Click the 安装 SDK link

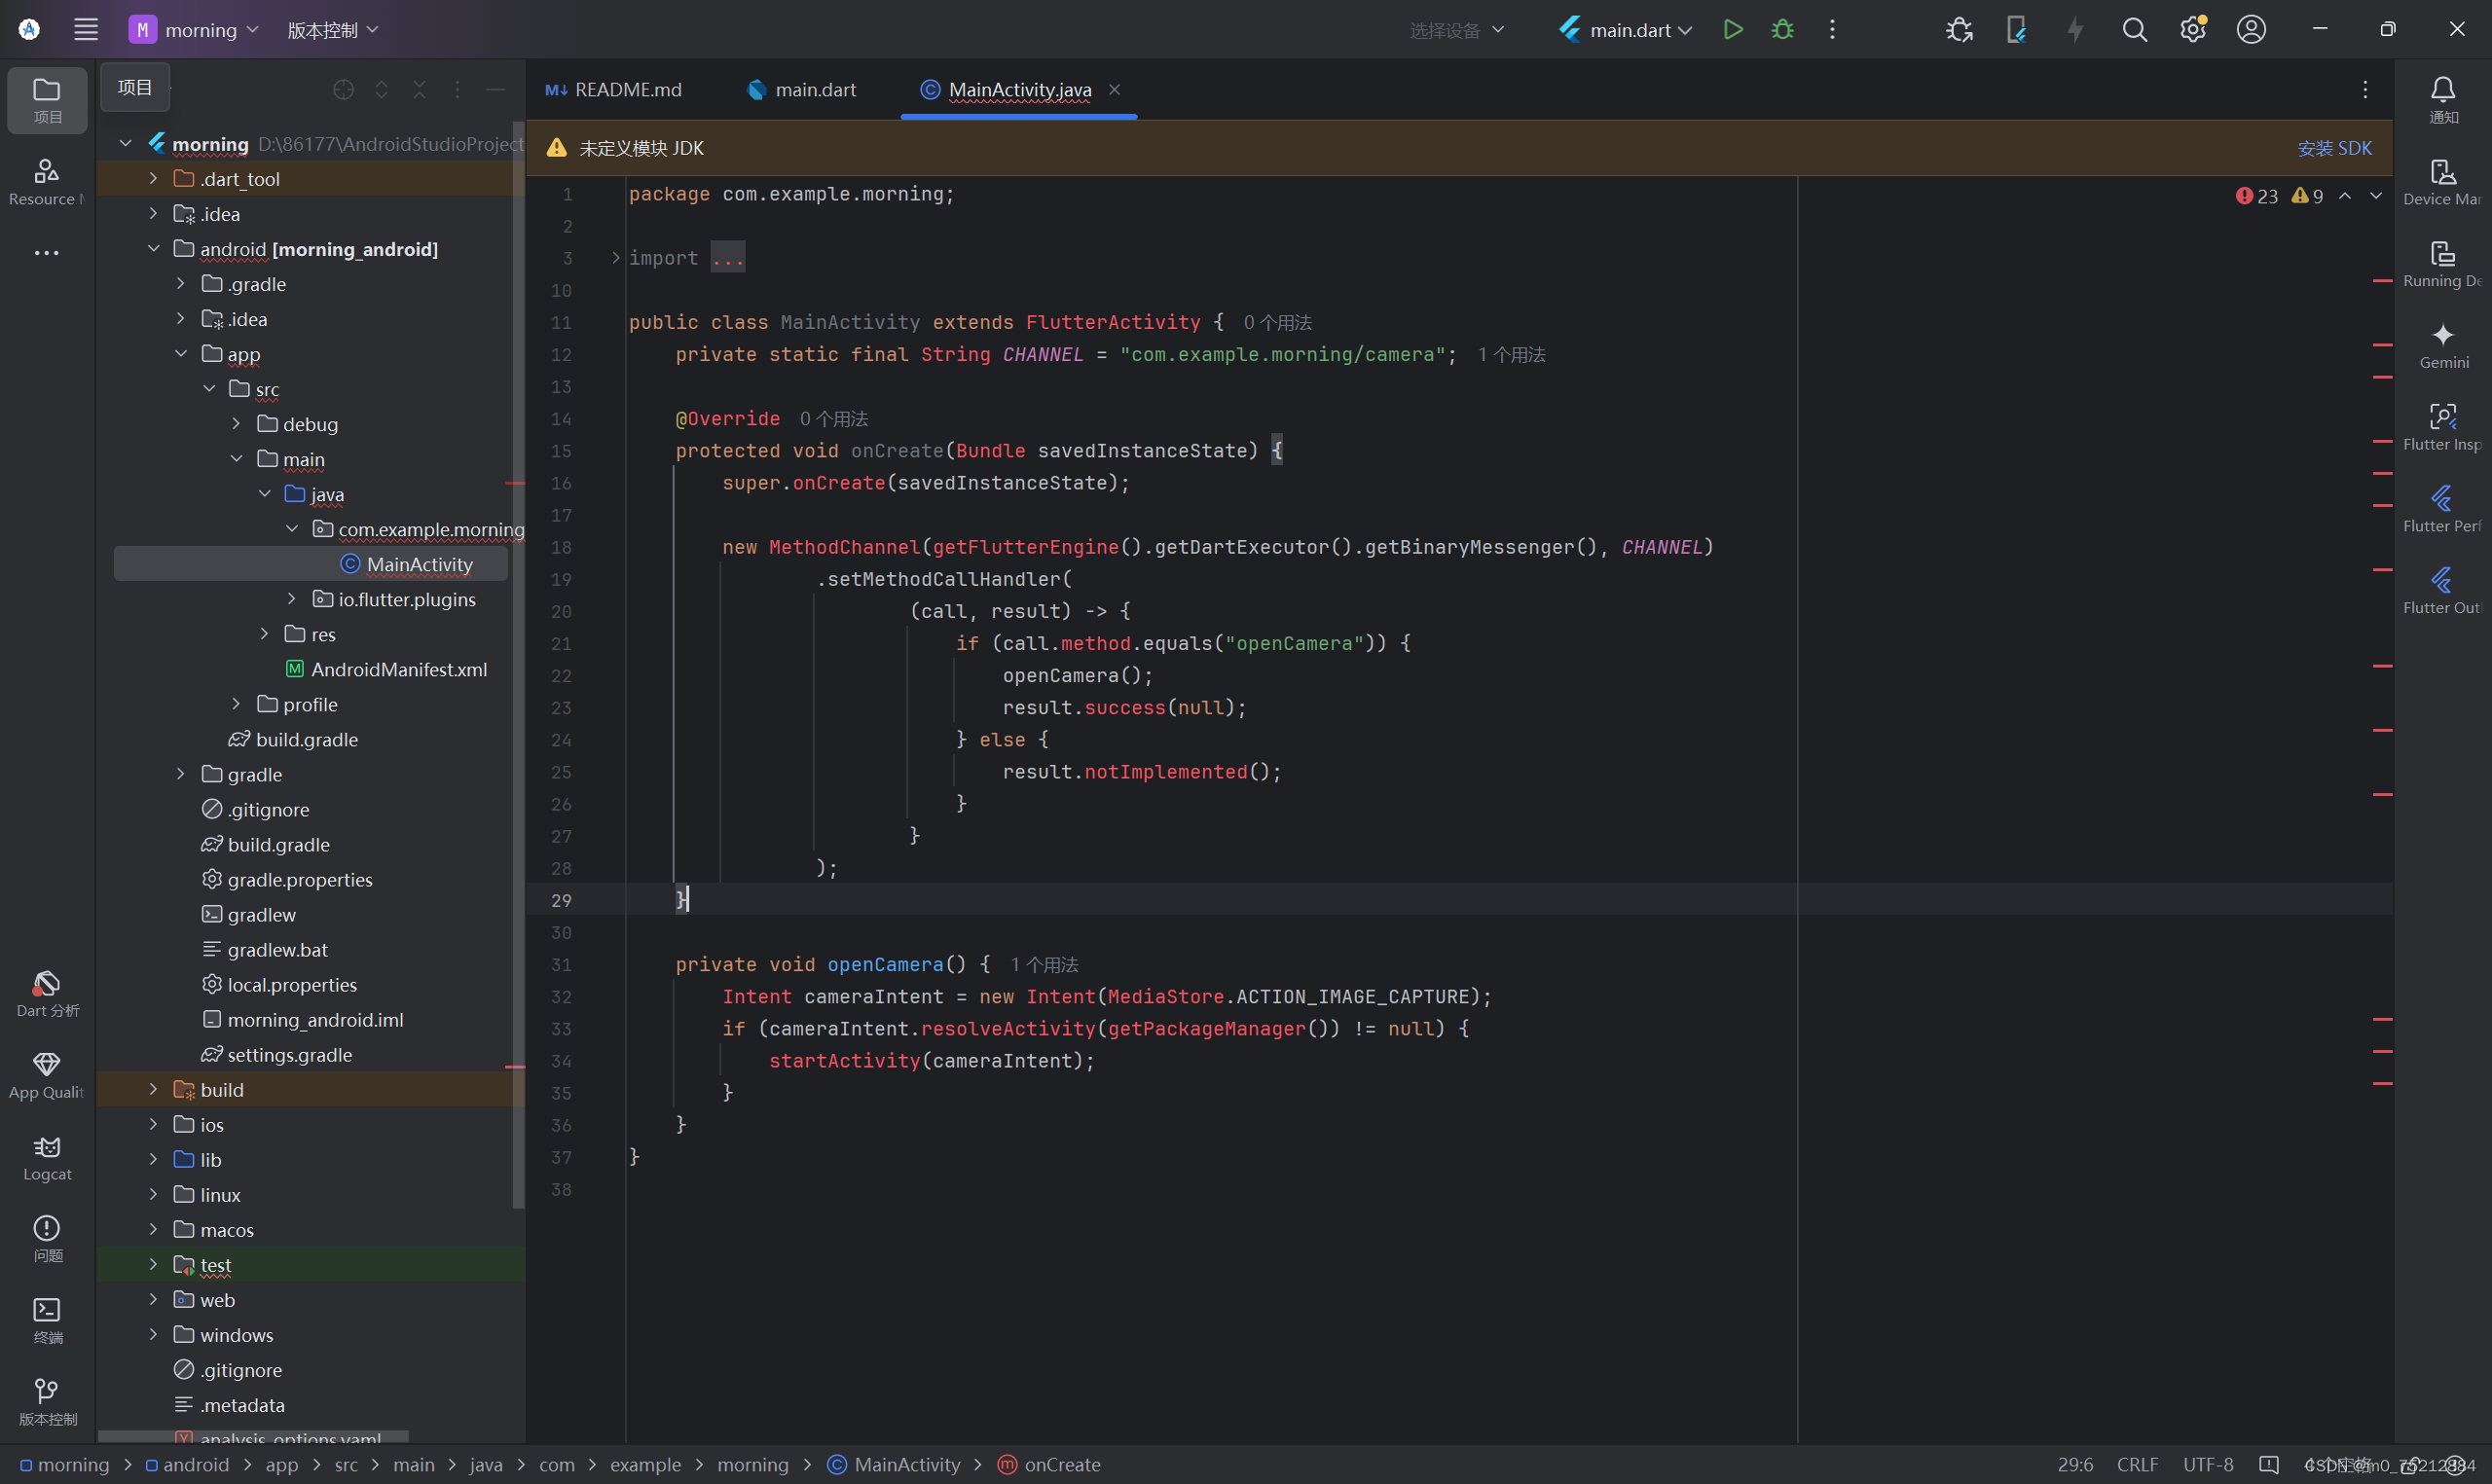[2334, 147]
